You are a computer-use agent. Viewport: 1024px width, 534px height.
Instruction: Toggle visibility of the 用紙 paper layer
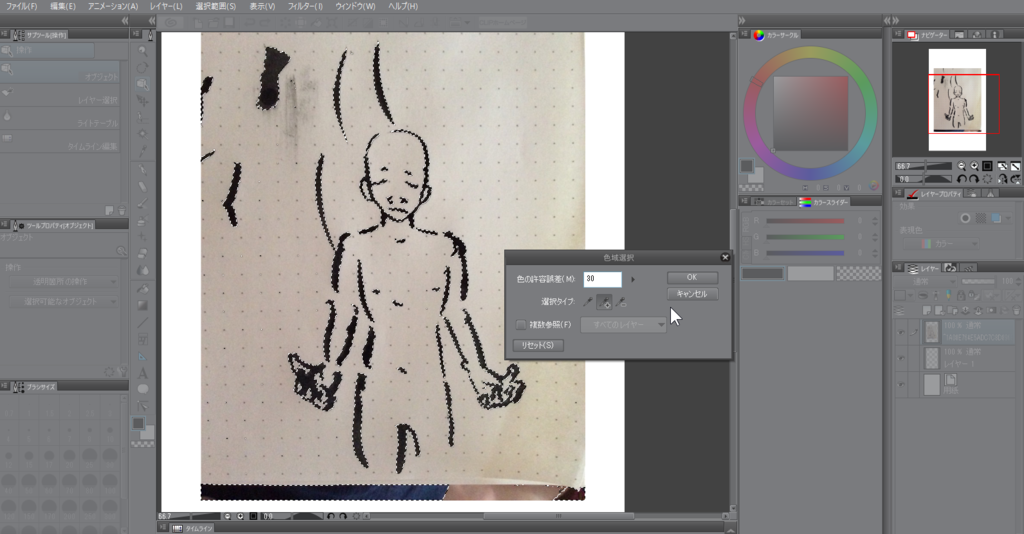pyautogui.click(x=901, y=384)
